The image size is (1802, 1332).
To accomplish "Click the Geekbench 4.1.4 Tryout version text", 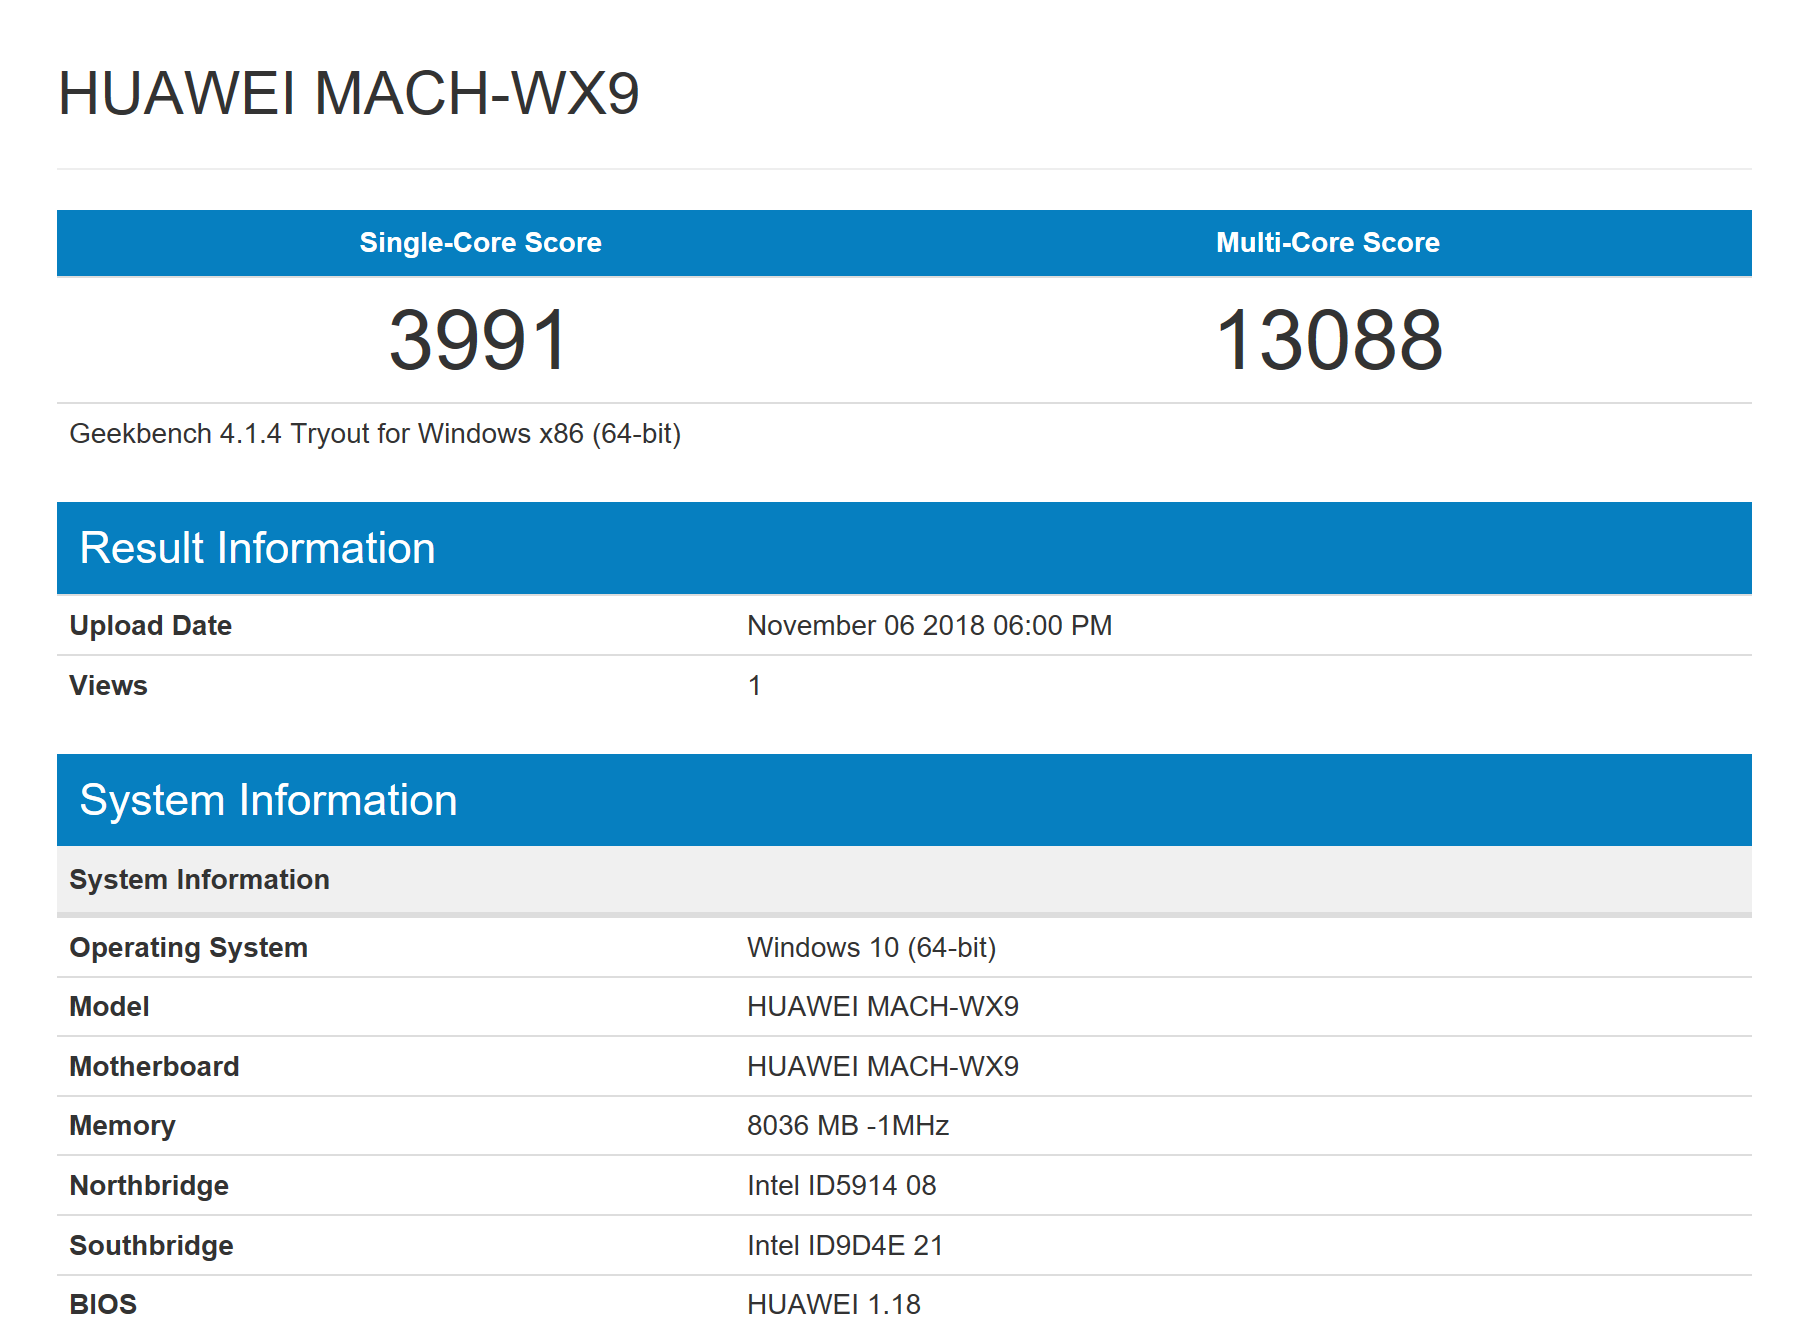I will 375,434.
